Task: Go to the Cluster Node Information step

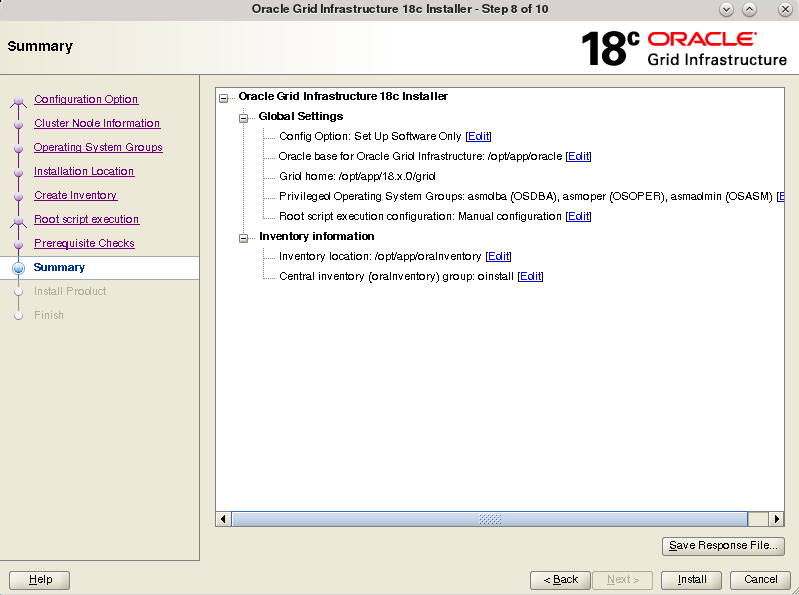Action: 97,123
